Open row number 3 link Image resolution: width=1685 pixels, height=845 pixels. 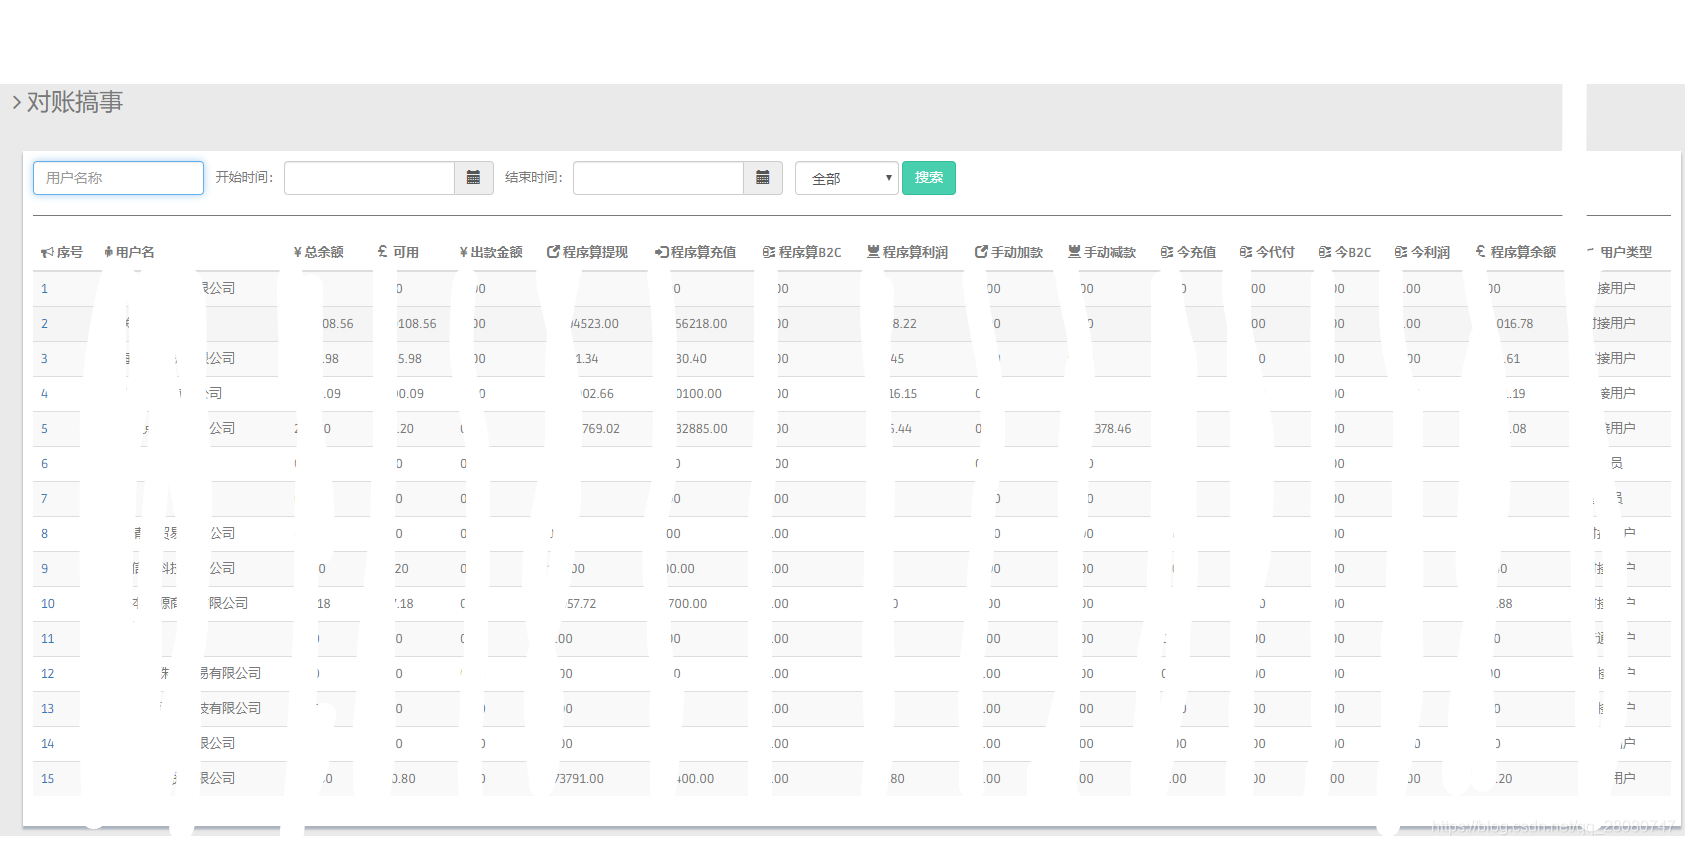44,358
